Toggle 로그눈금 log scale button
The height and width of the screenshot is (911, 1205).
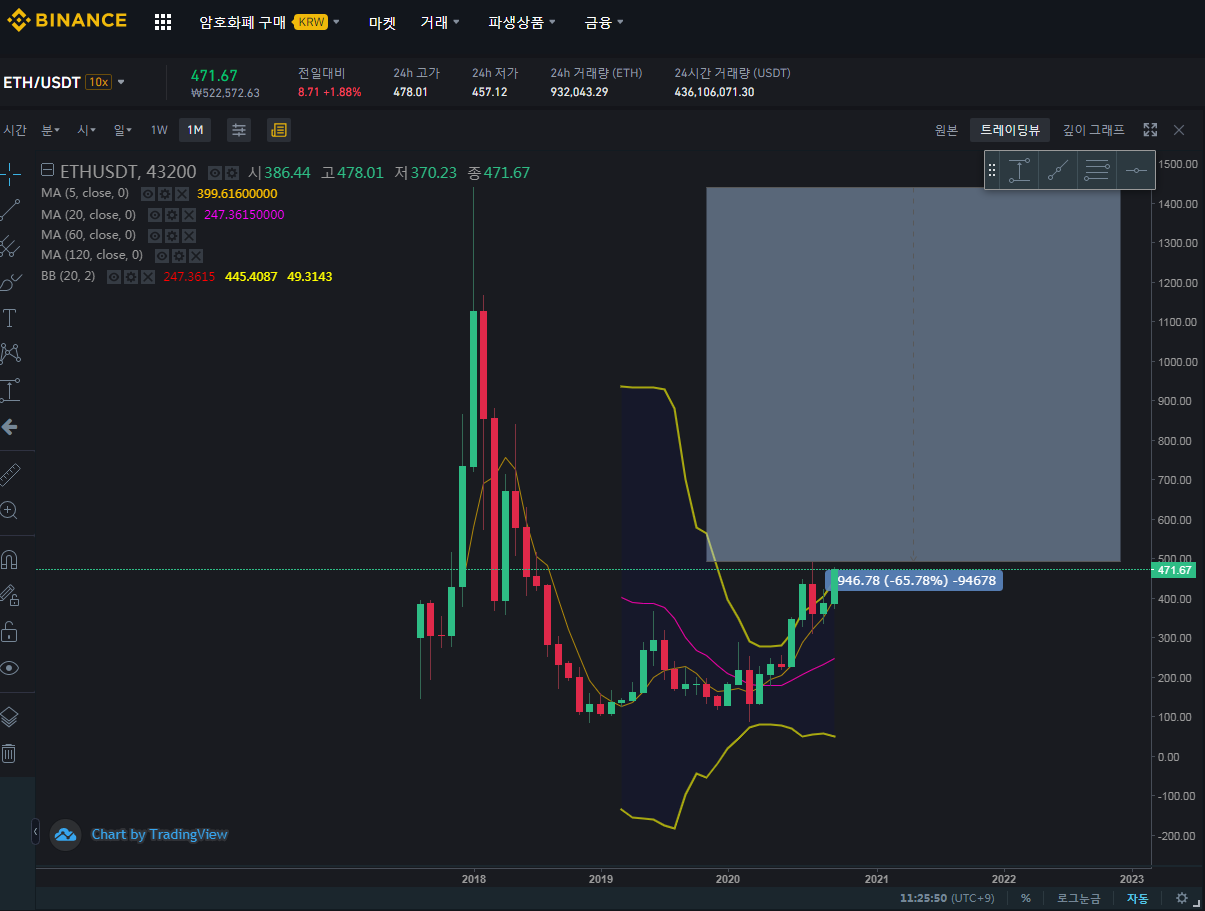[x=1079, y=898]
